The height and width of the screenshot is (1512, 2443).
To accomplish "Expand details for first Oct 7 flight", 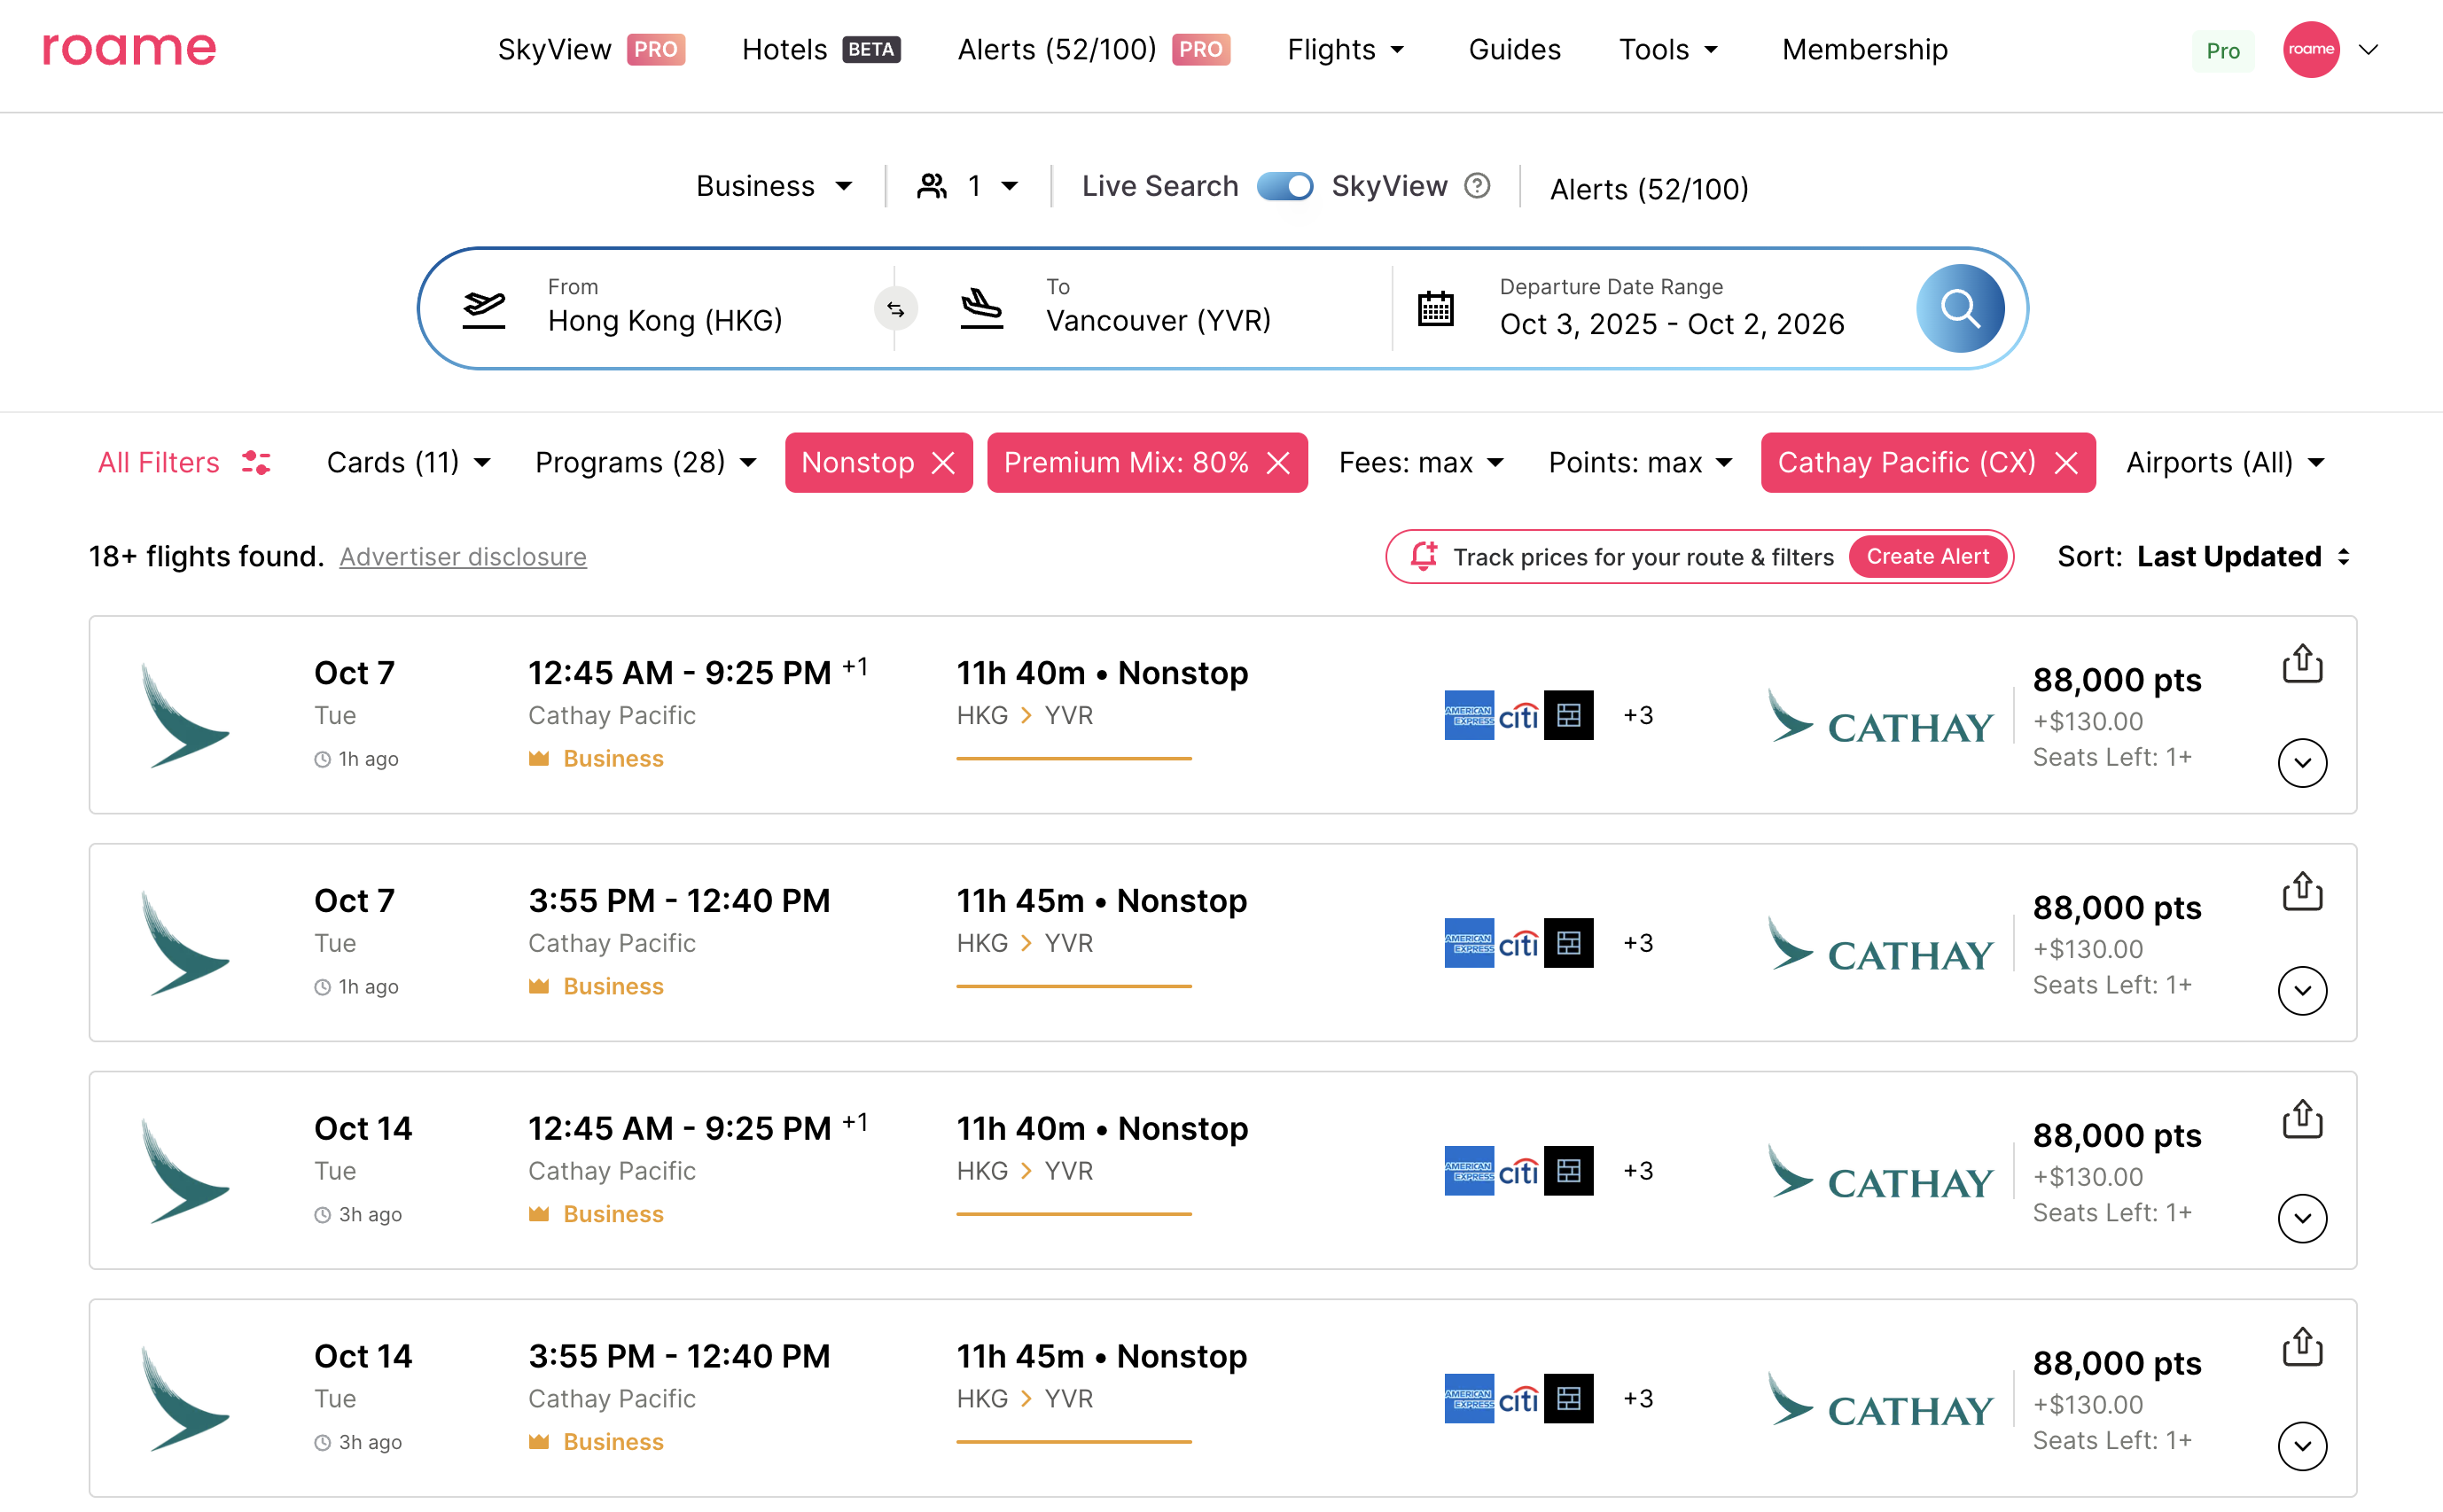I will (x=2301, y=764).
